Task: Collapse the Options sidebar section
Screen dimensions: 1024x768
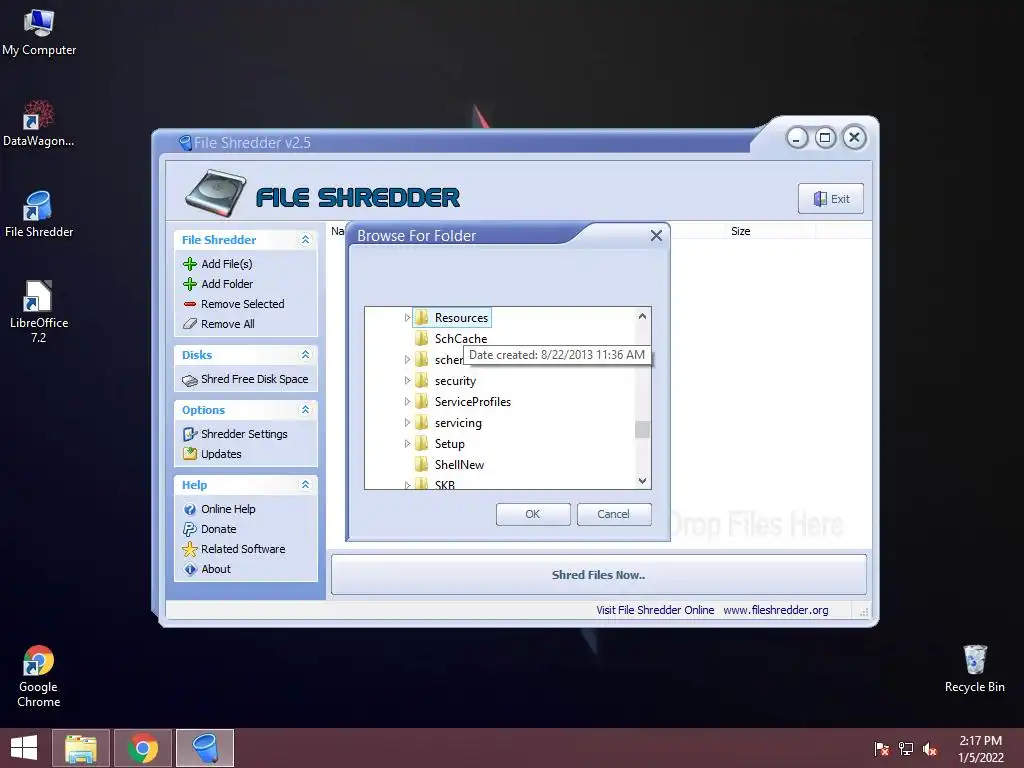Action: [x=305, y=409]
